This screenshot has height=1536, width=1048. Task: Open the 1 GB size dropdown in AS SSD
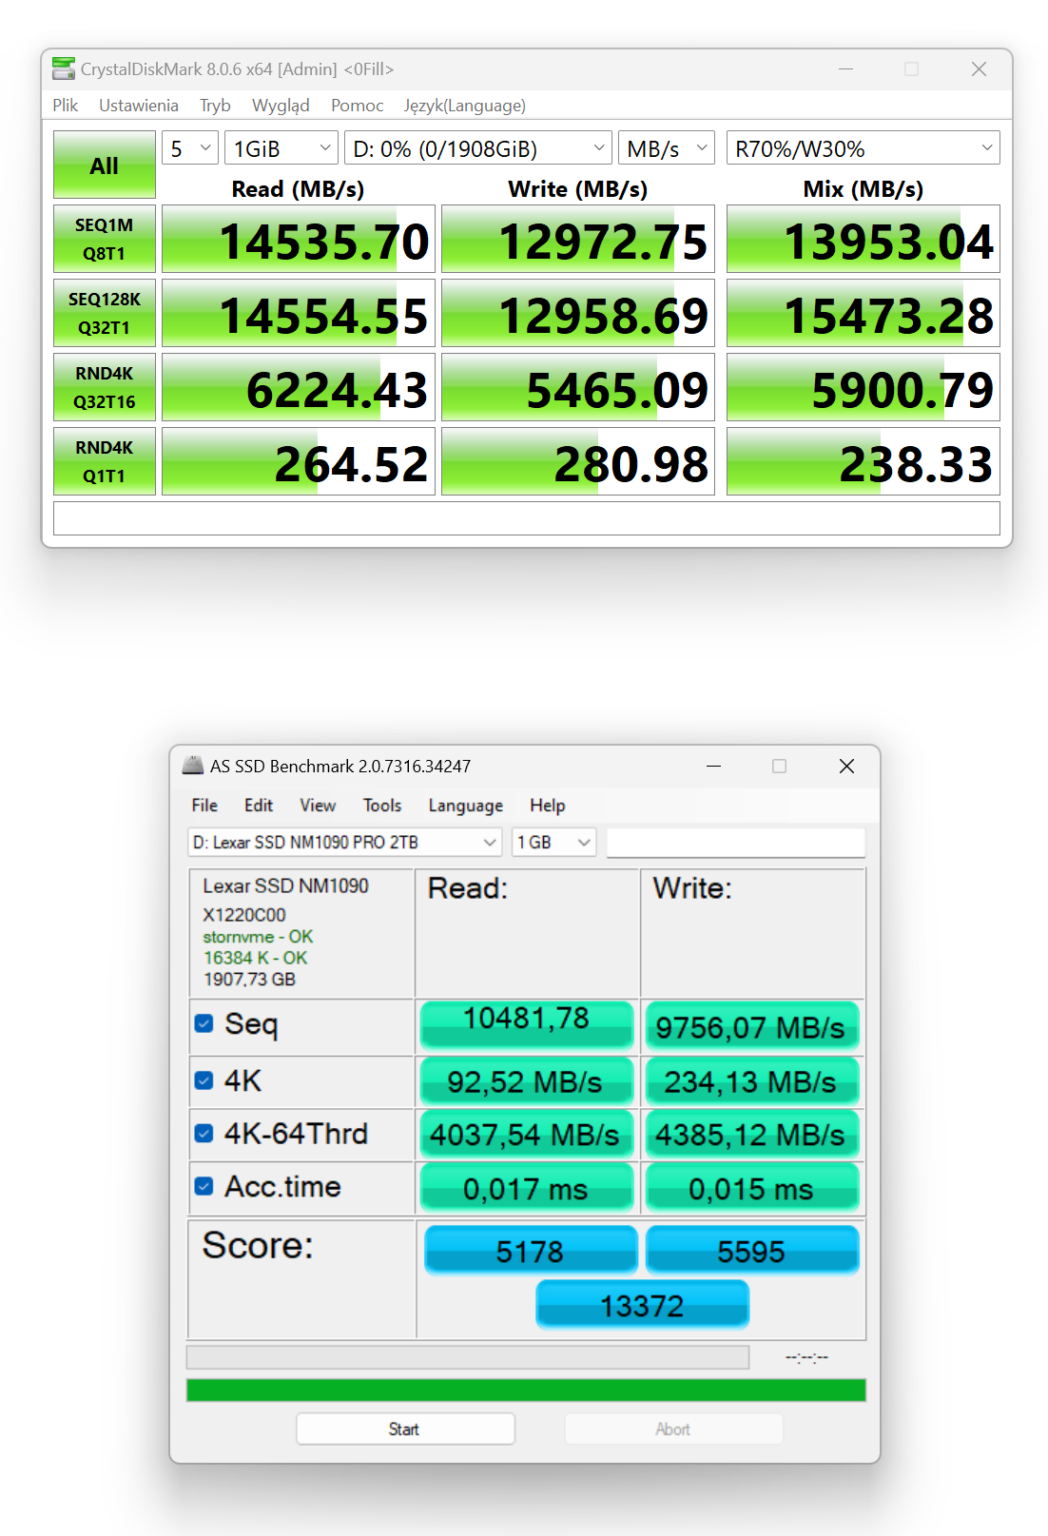coord(552,842)
